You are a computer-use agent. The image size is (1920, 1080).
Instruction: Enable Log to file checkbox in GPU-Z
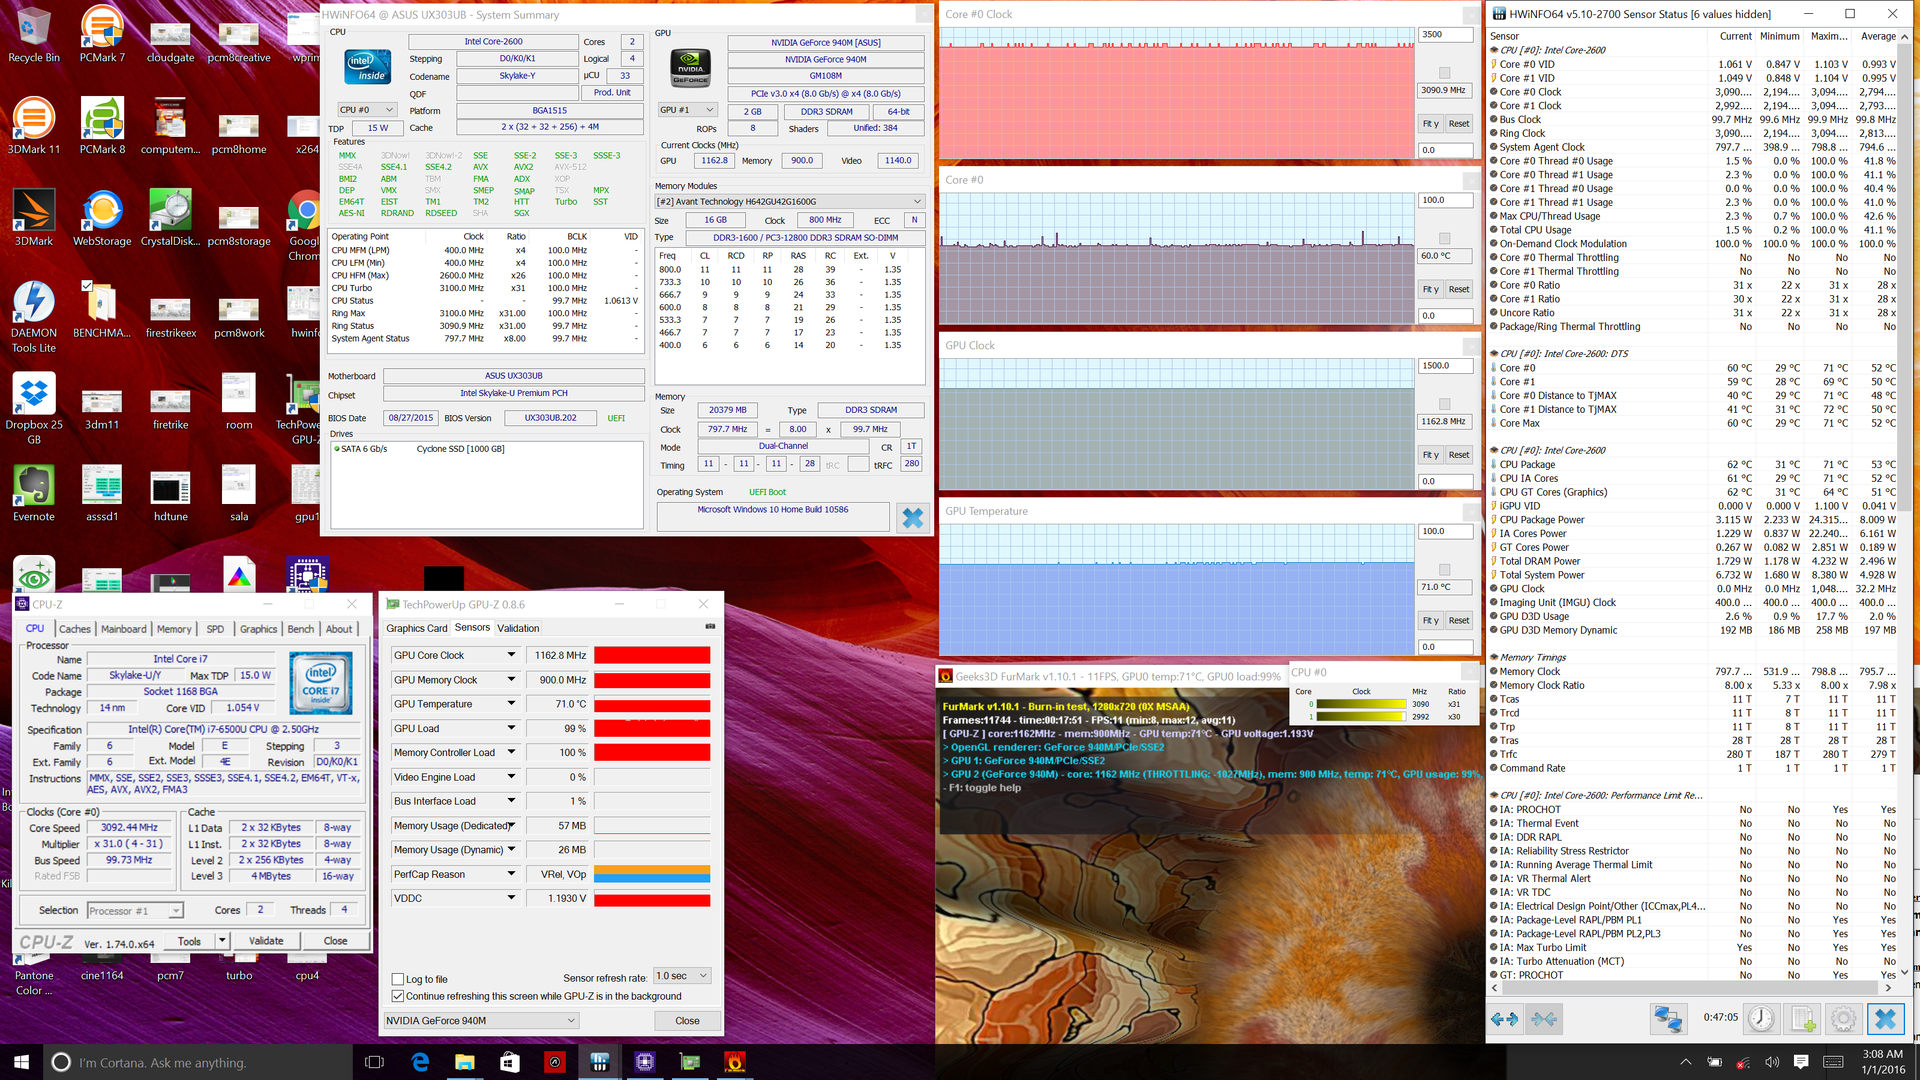pos(398,979)
